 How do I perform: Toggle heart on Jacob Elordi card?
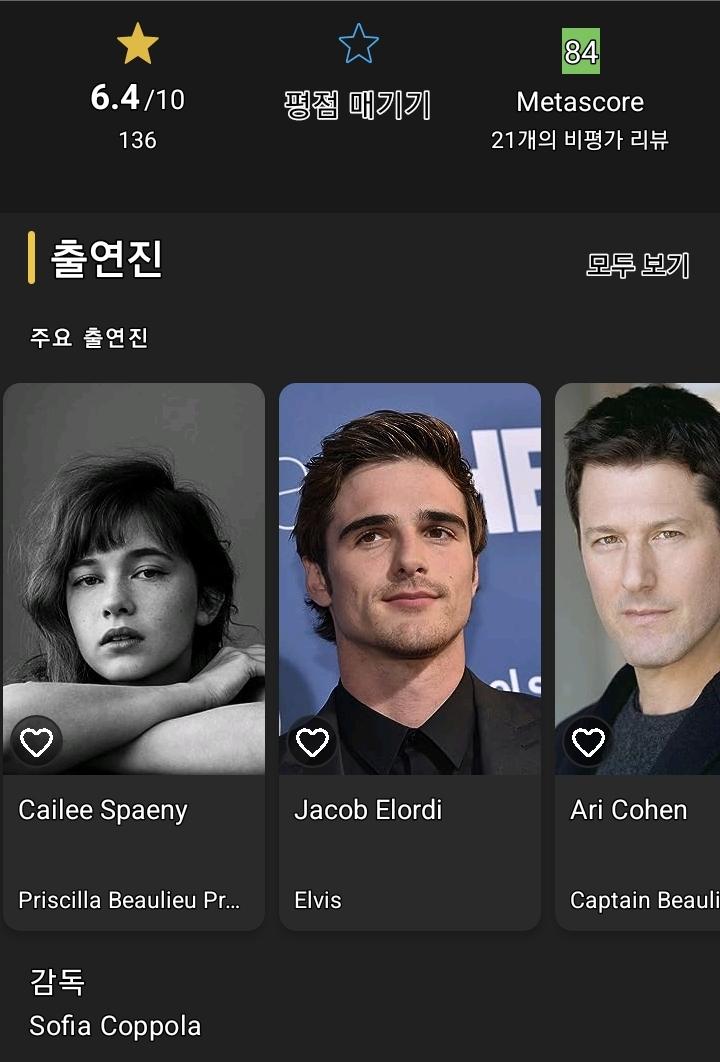click(x=312, y=742)
